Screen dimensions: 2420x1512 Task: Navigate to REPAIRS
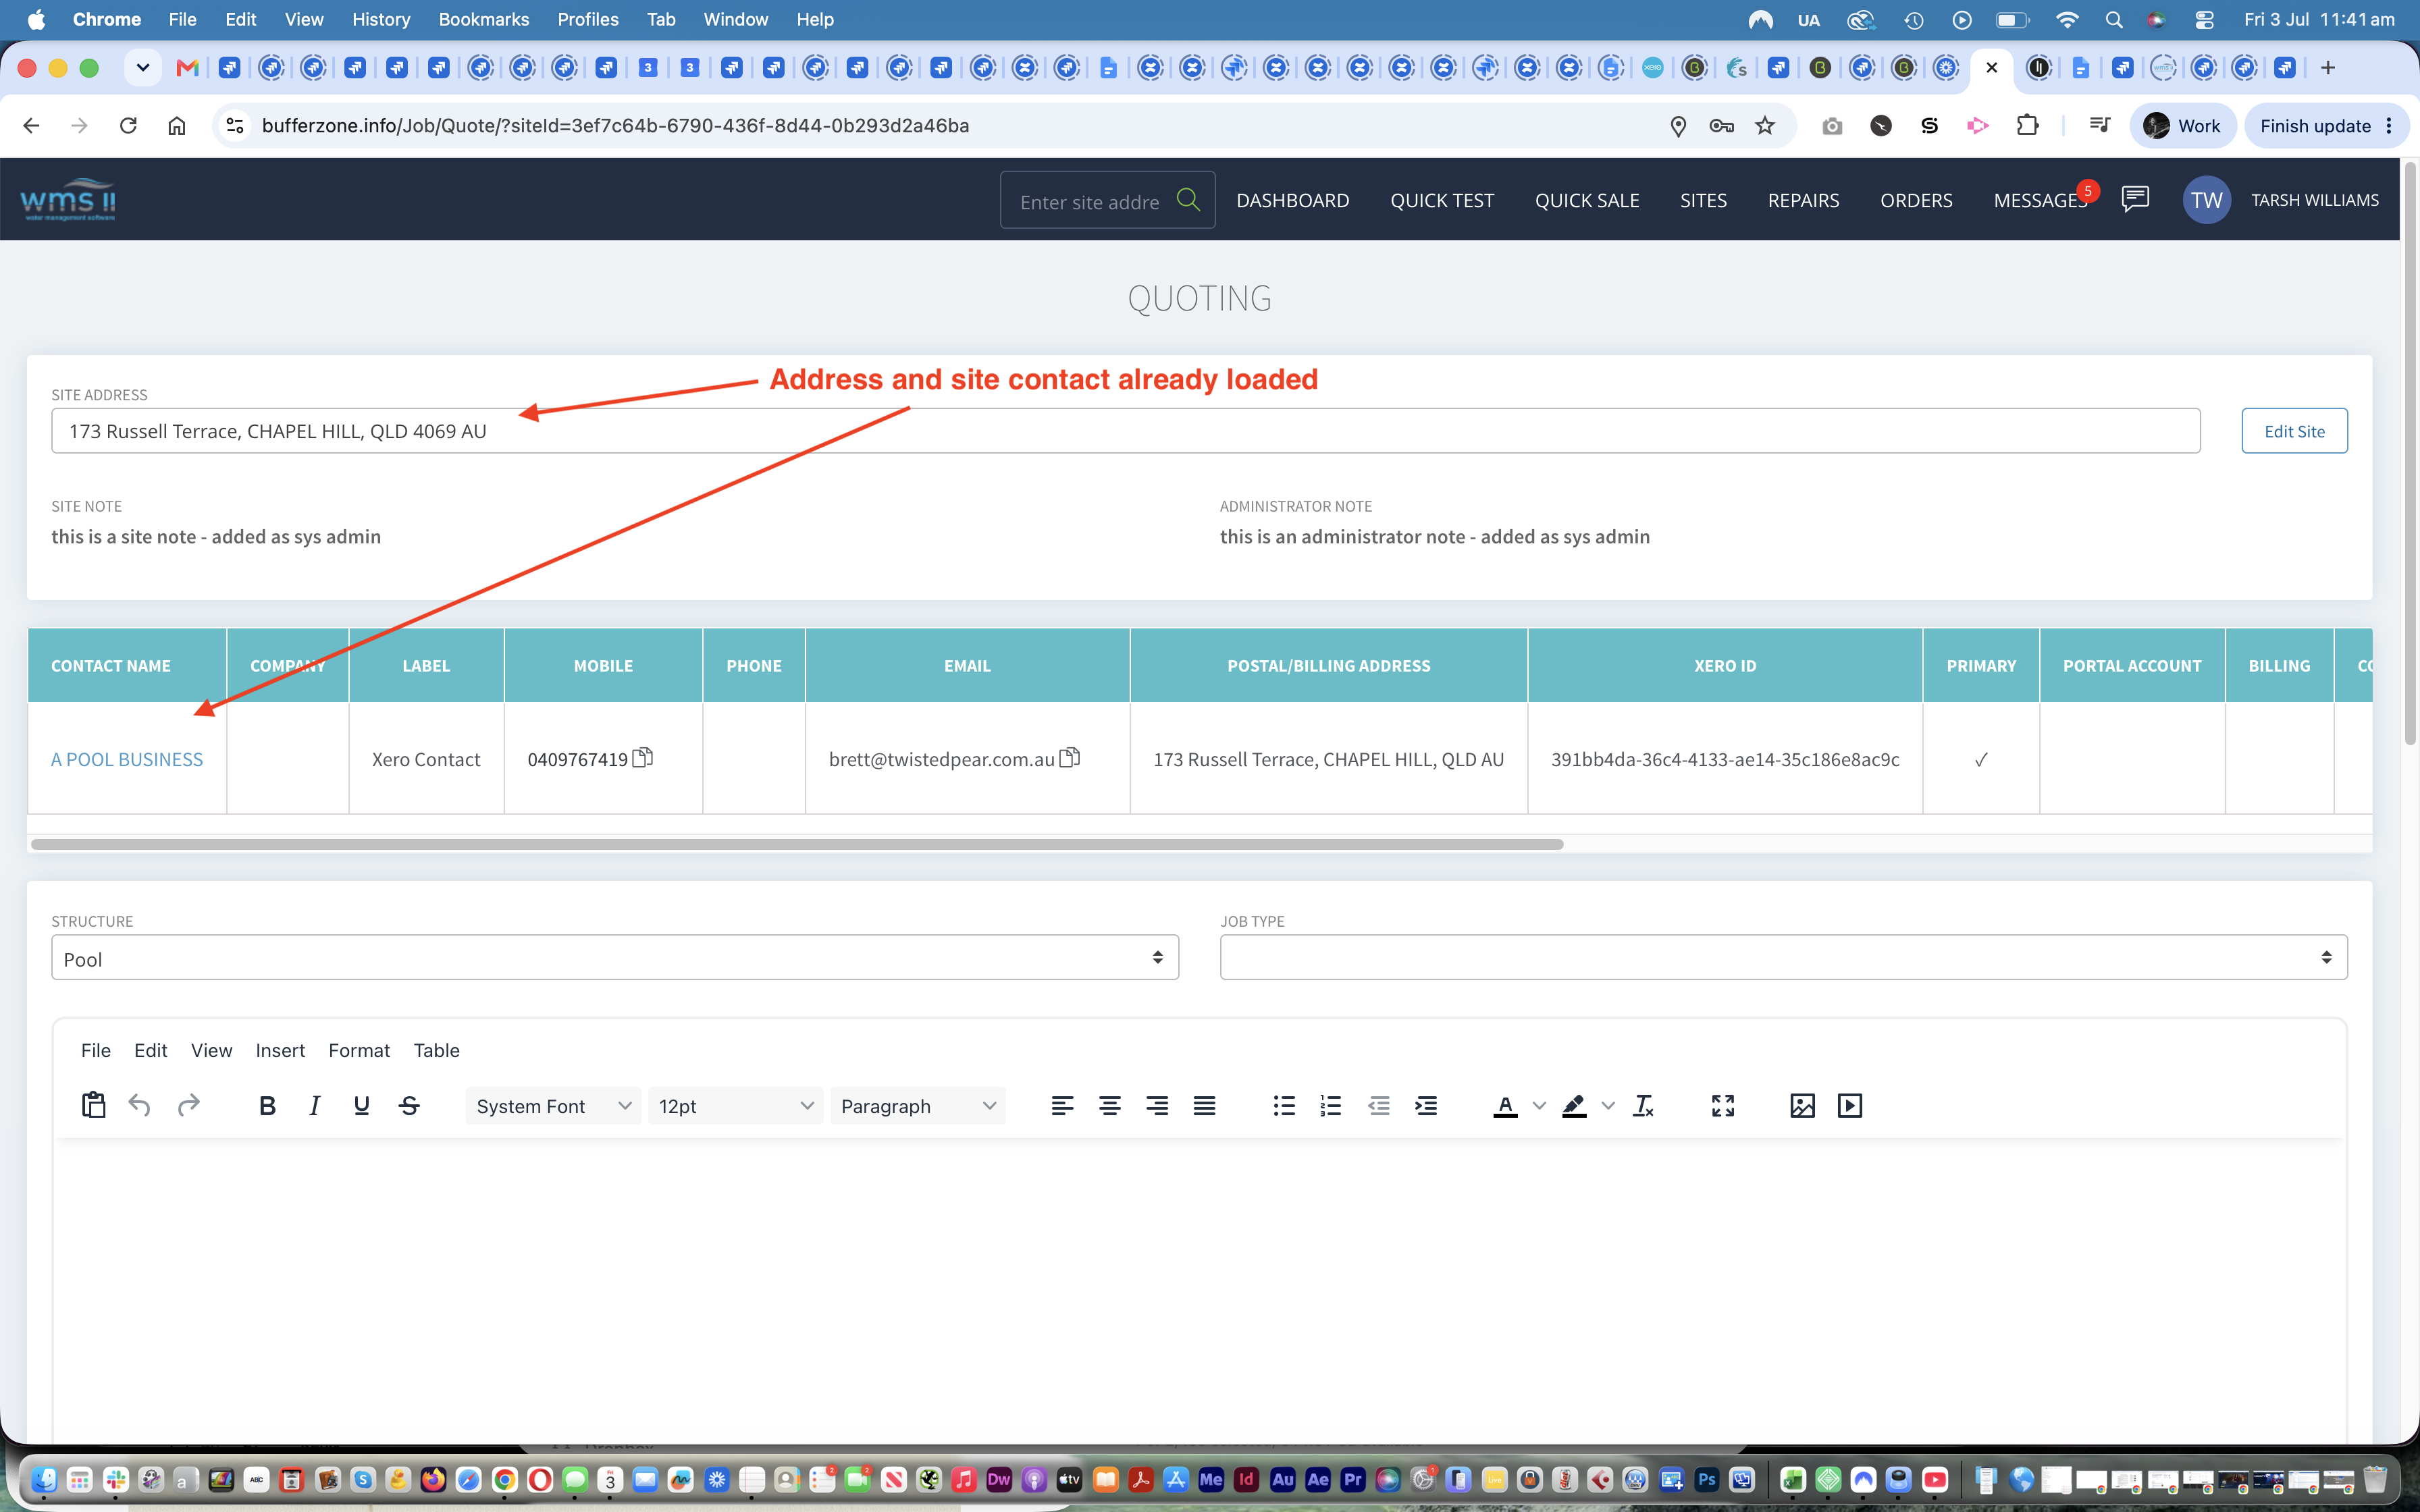click(x=1803, y=200)
